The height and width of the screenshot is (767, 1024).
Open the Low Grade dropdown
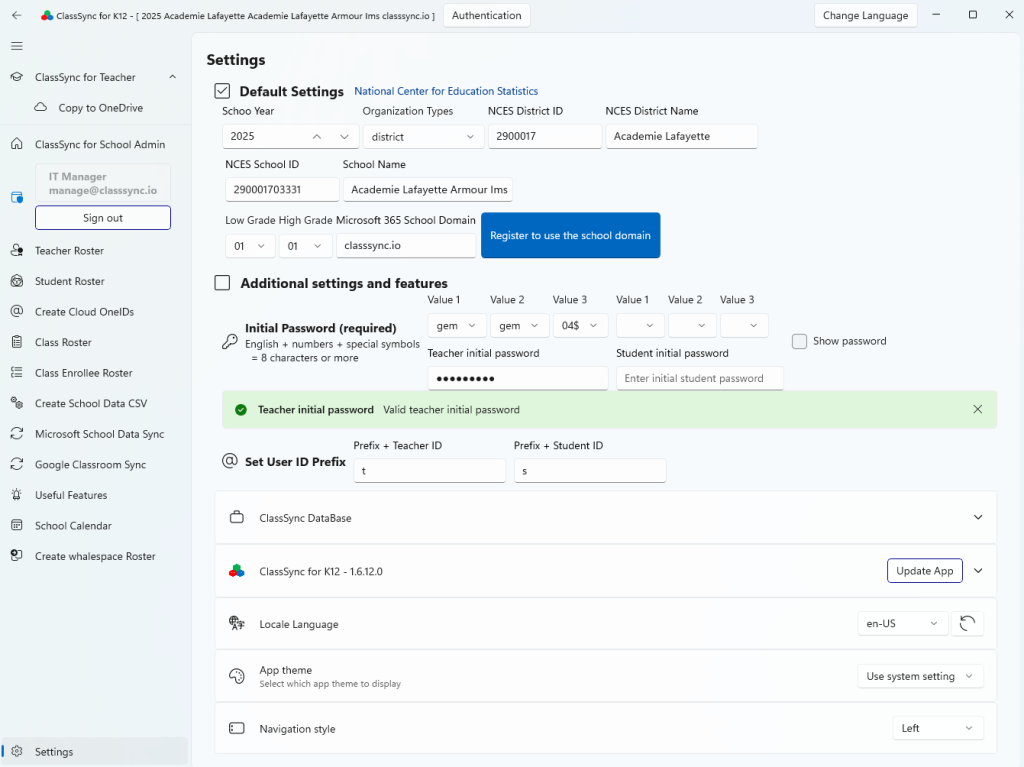pyautogui.click(x=250, y=246)
